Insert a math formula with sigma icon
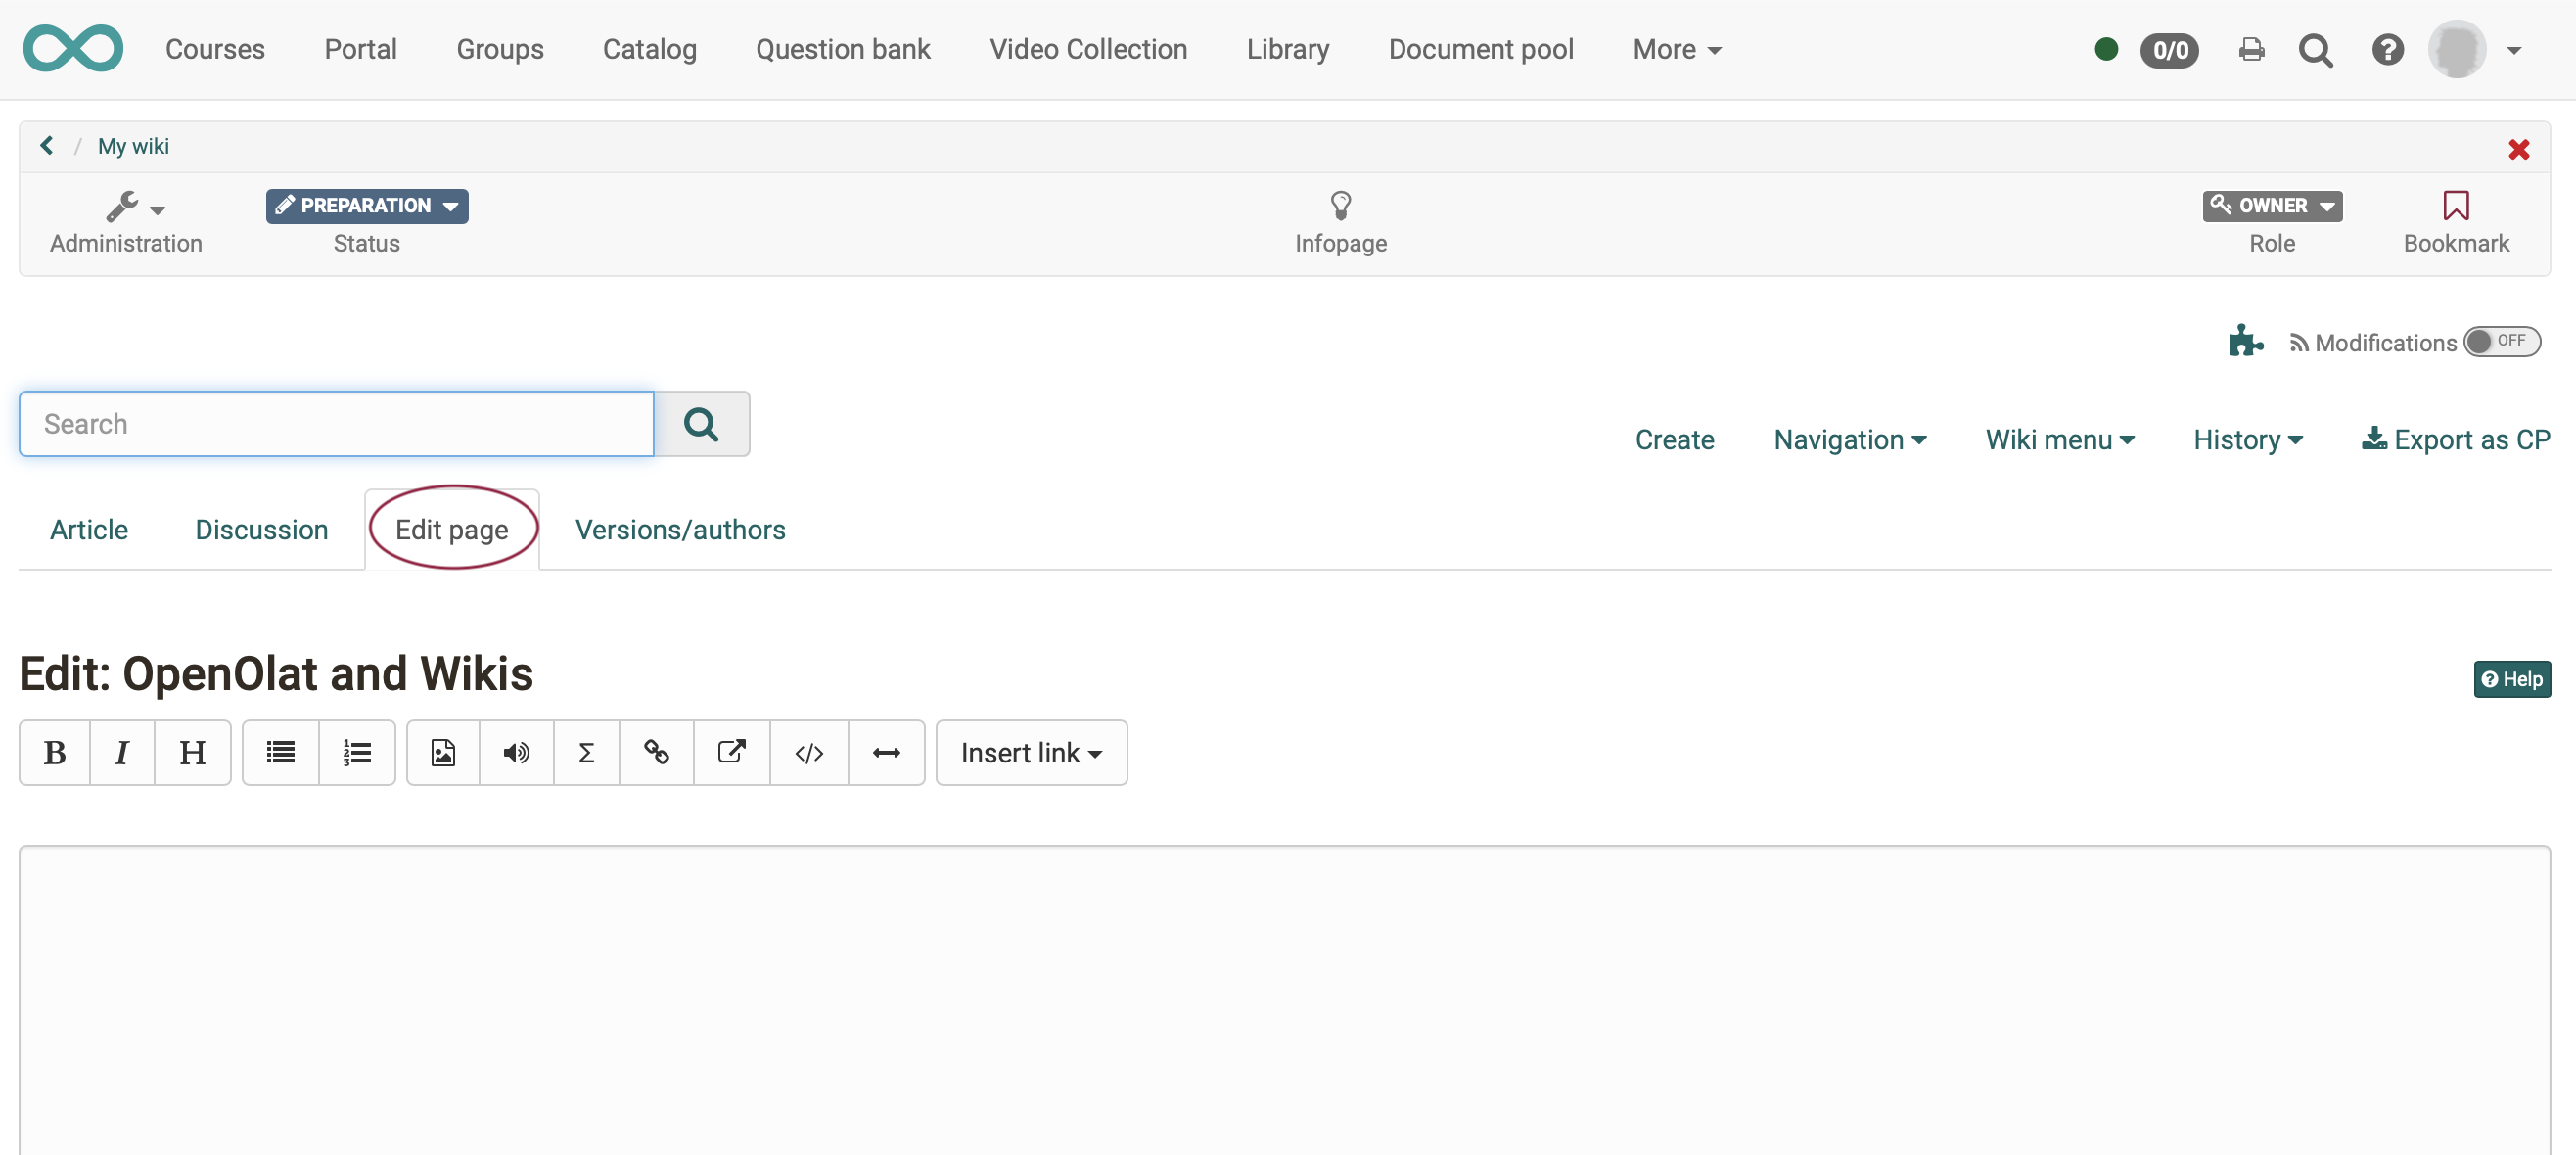Viewport: 2576px width, 1155px height. pos(586,752)
